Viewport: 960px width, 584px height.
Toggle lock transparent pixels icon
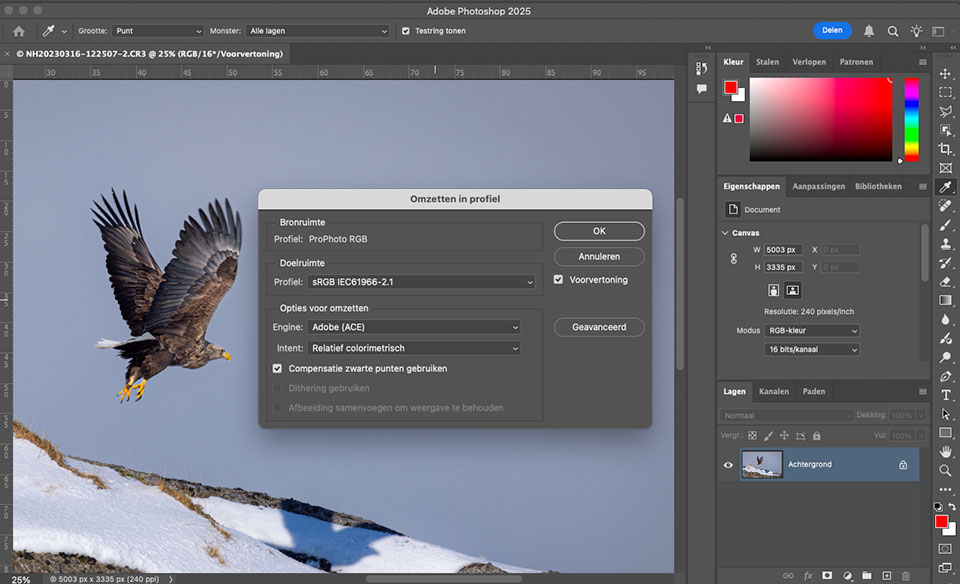tap(752, 436)
